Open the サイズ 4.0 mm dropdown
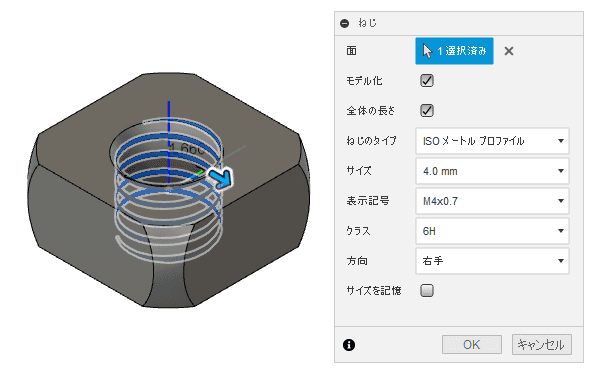Viewport: 597px width, 374px height. (x=492, y=171)
